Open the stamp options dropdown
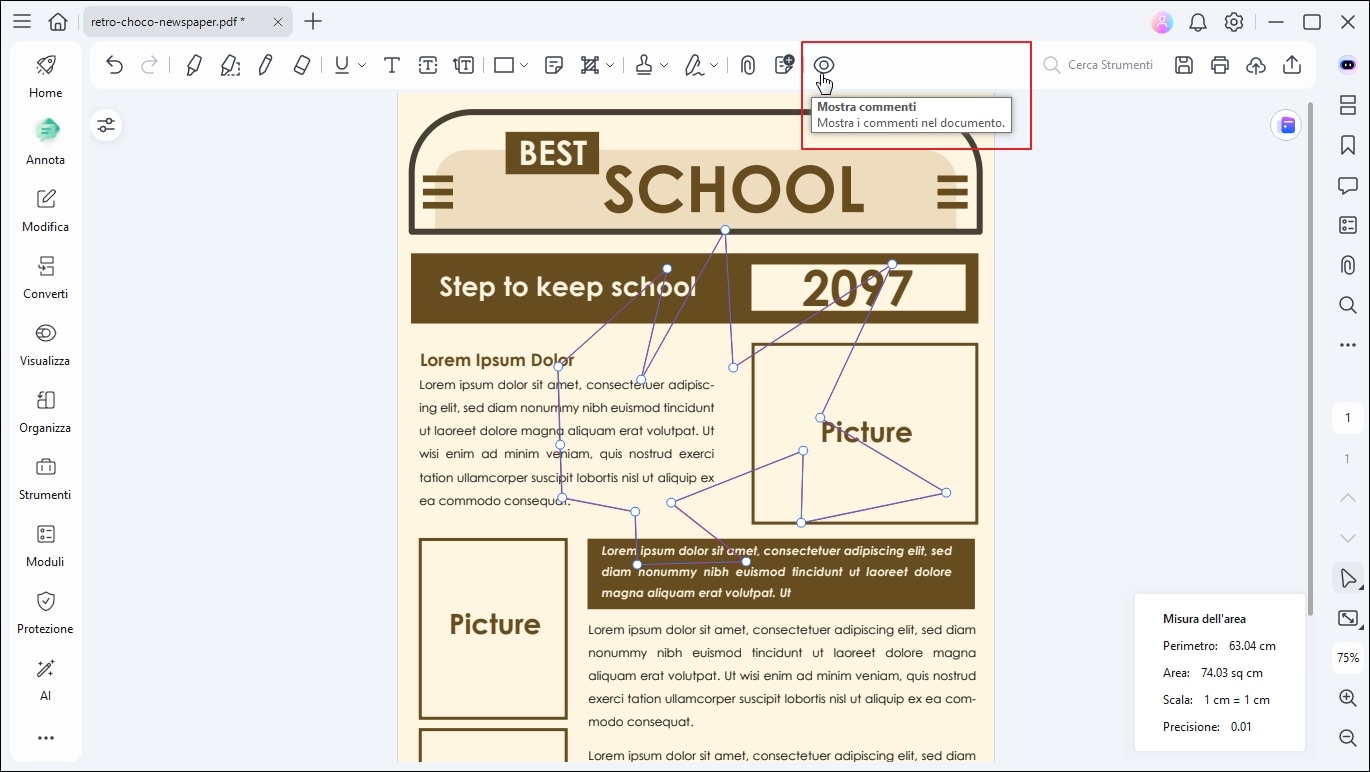1370x772 pixels. point(664,65)
